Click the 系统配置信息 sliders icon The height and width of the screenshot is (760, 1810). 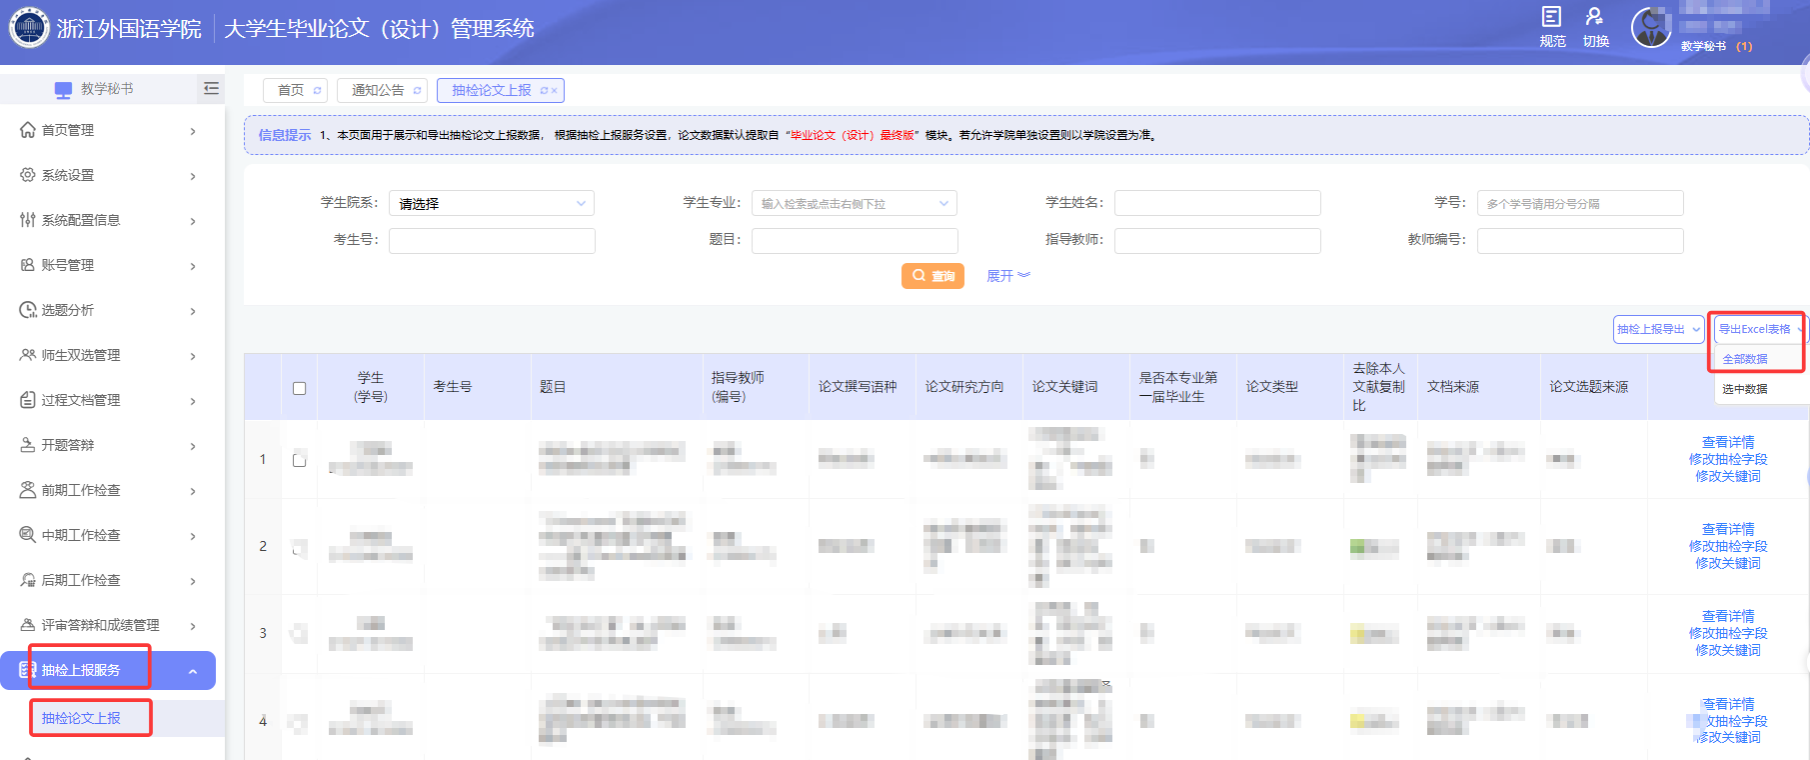(x=28, y=220)
